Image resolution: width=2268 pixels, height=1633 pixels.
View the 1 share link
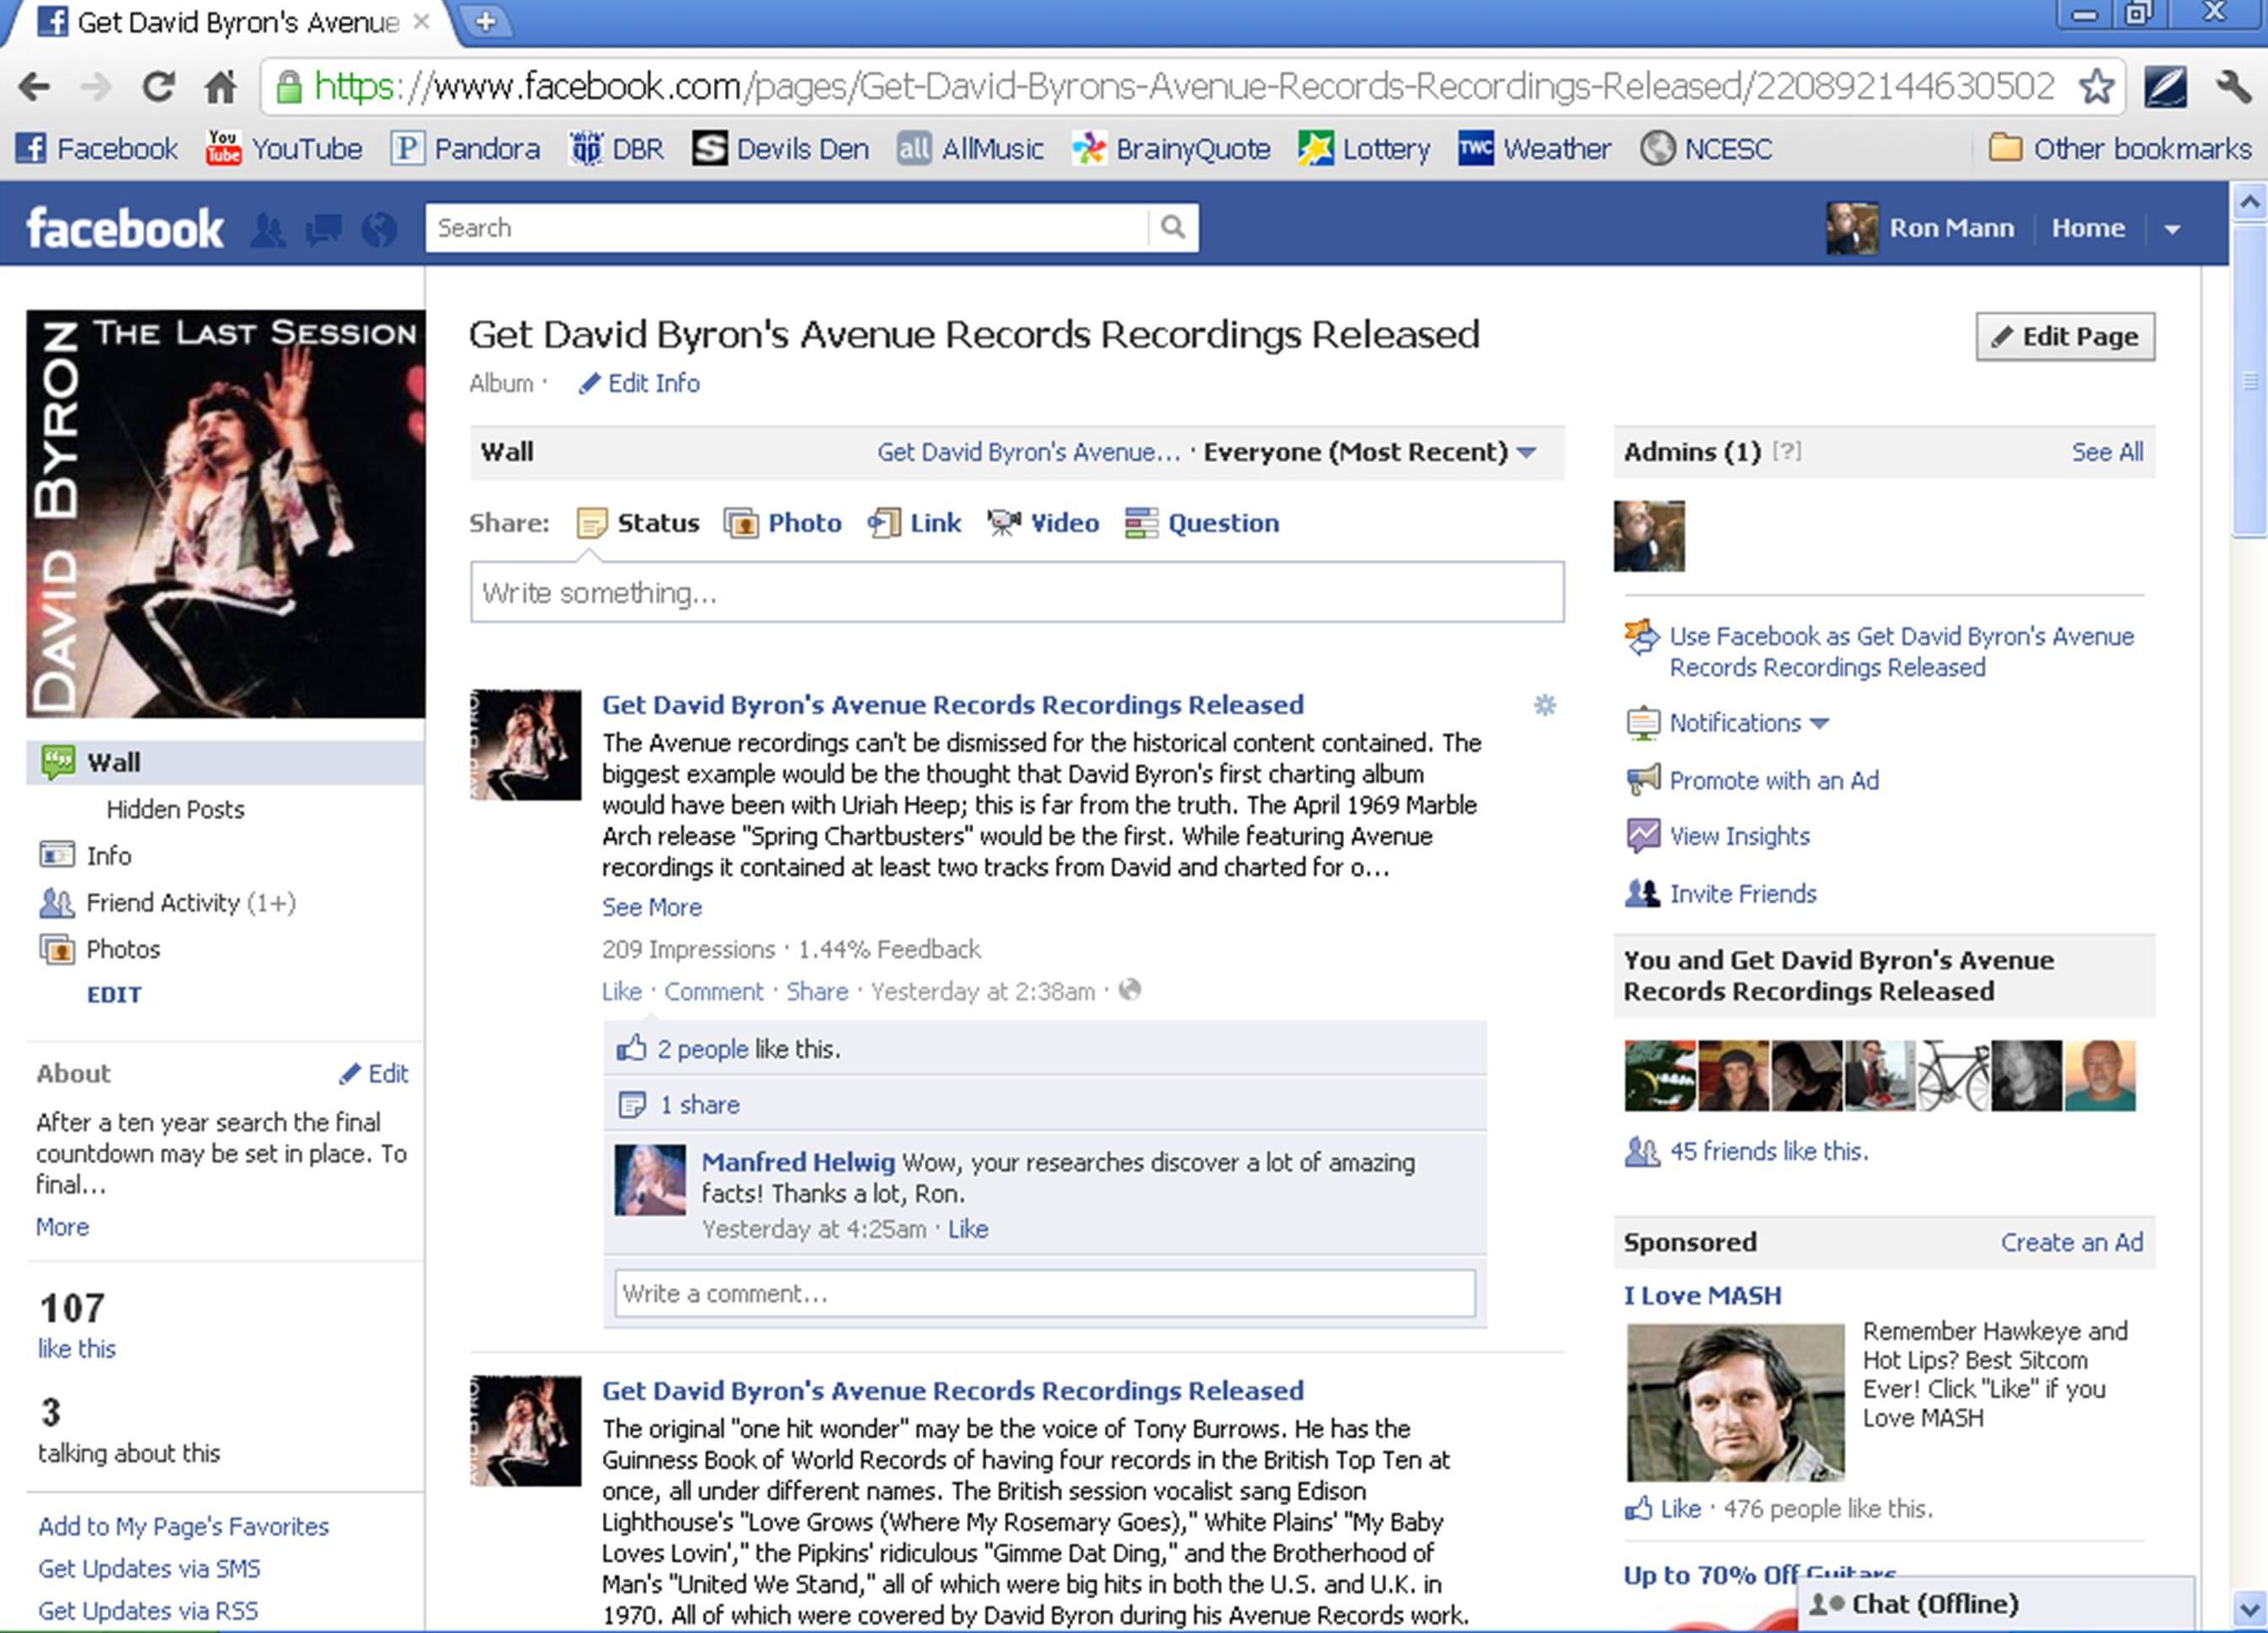pos(699,1105)
